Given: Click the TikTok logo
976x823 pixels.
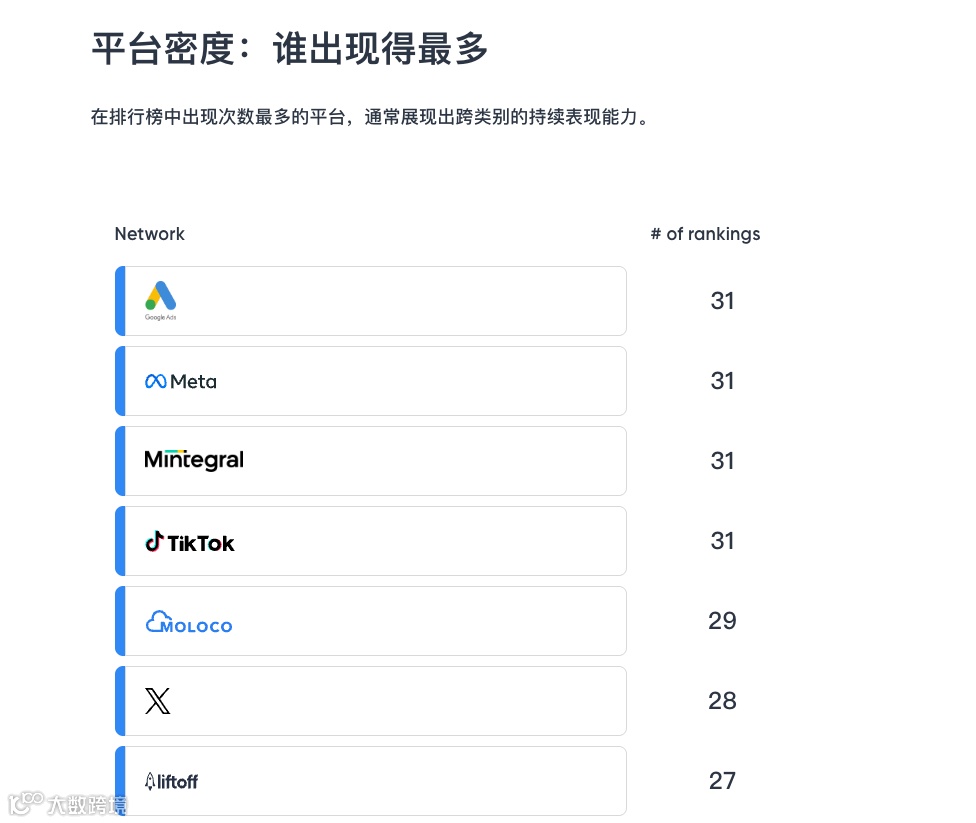Looking at the screenshot, I should click(190, 542).
